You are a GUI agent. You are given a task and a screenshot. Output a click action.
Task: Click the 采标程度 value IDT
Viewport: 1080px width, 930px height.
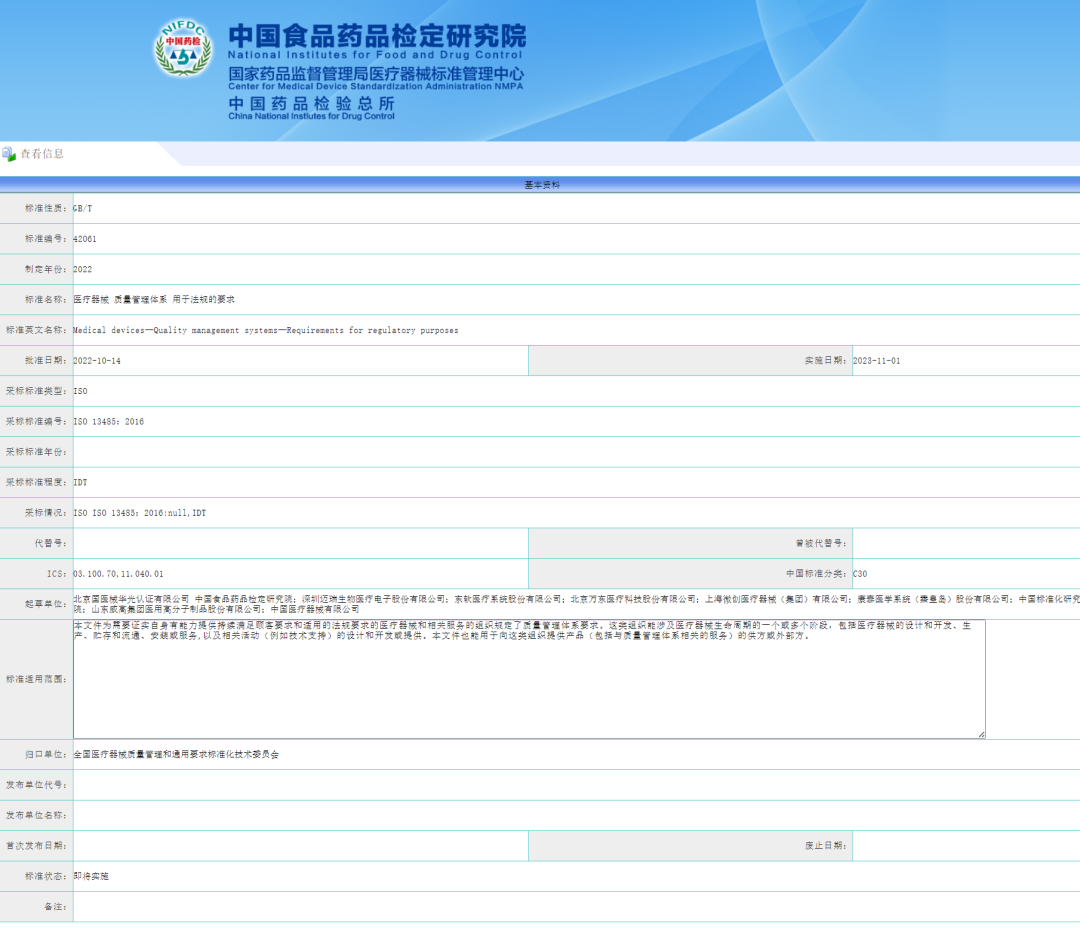81,482
